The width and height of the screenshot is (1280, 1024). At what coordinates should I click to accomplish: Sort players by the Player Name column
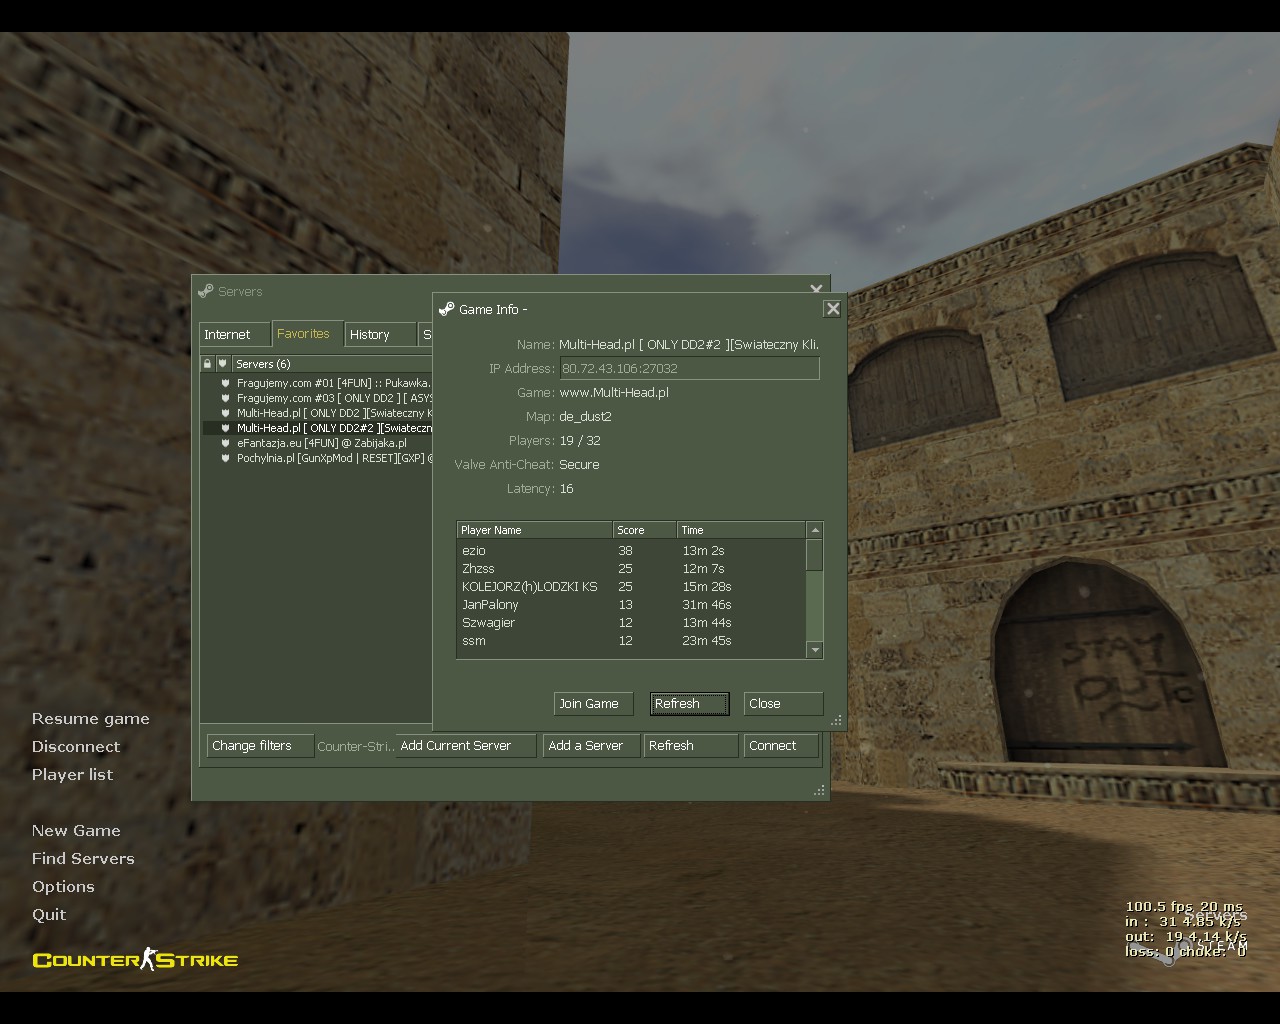pyautogui.click(x=534, y=530)
